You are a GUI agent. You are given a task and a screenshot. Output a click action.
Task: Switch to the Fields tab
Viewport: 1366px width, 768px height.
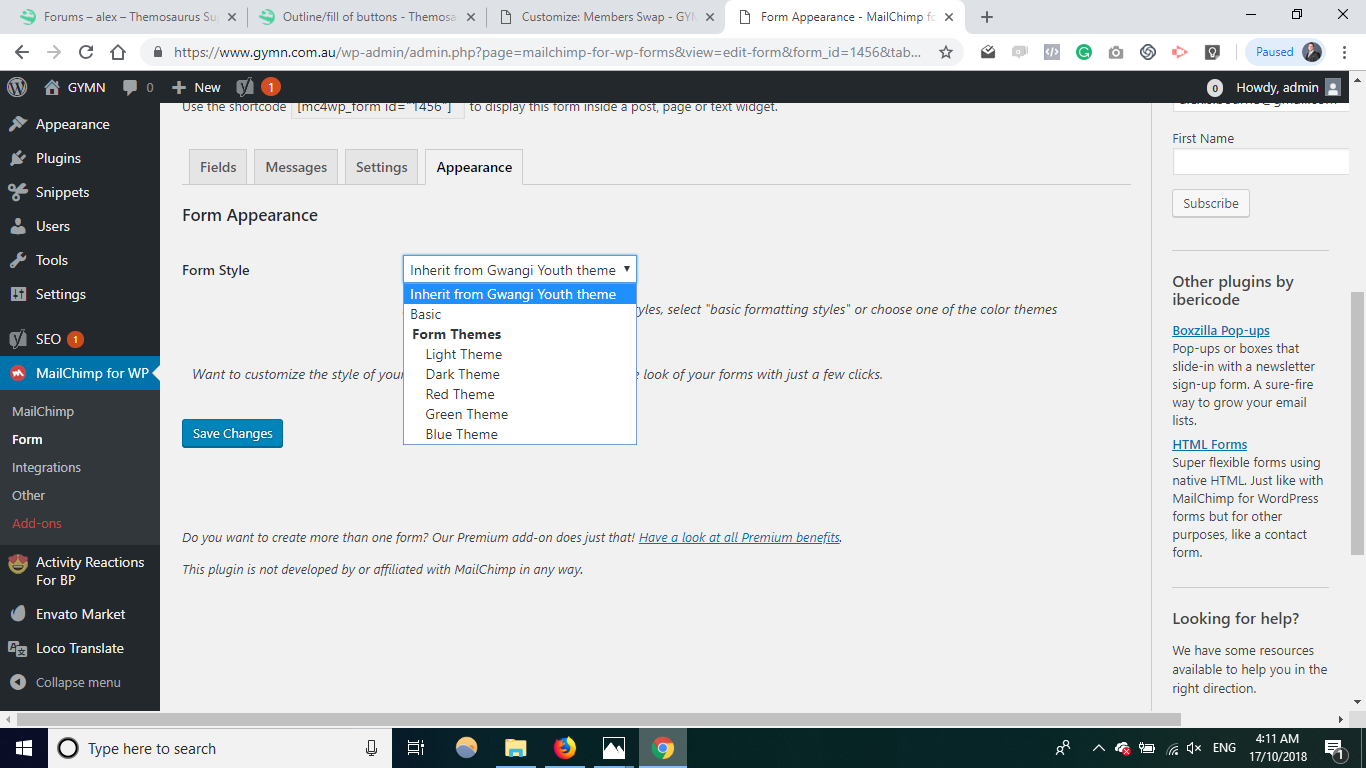point(218,167)
